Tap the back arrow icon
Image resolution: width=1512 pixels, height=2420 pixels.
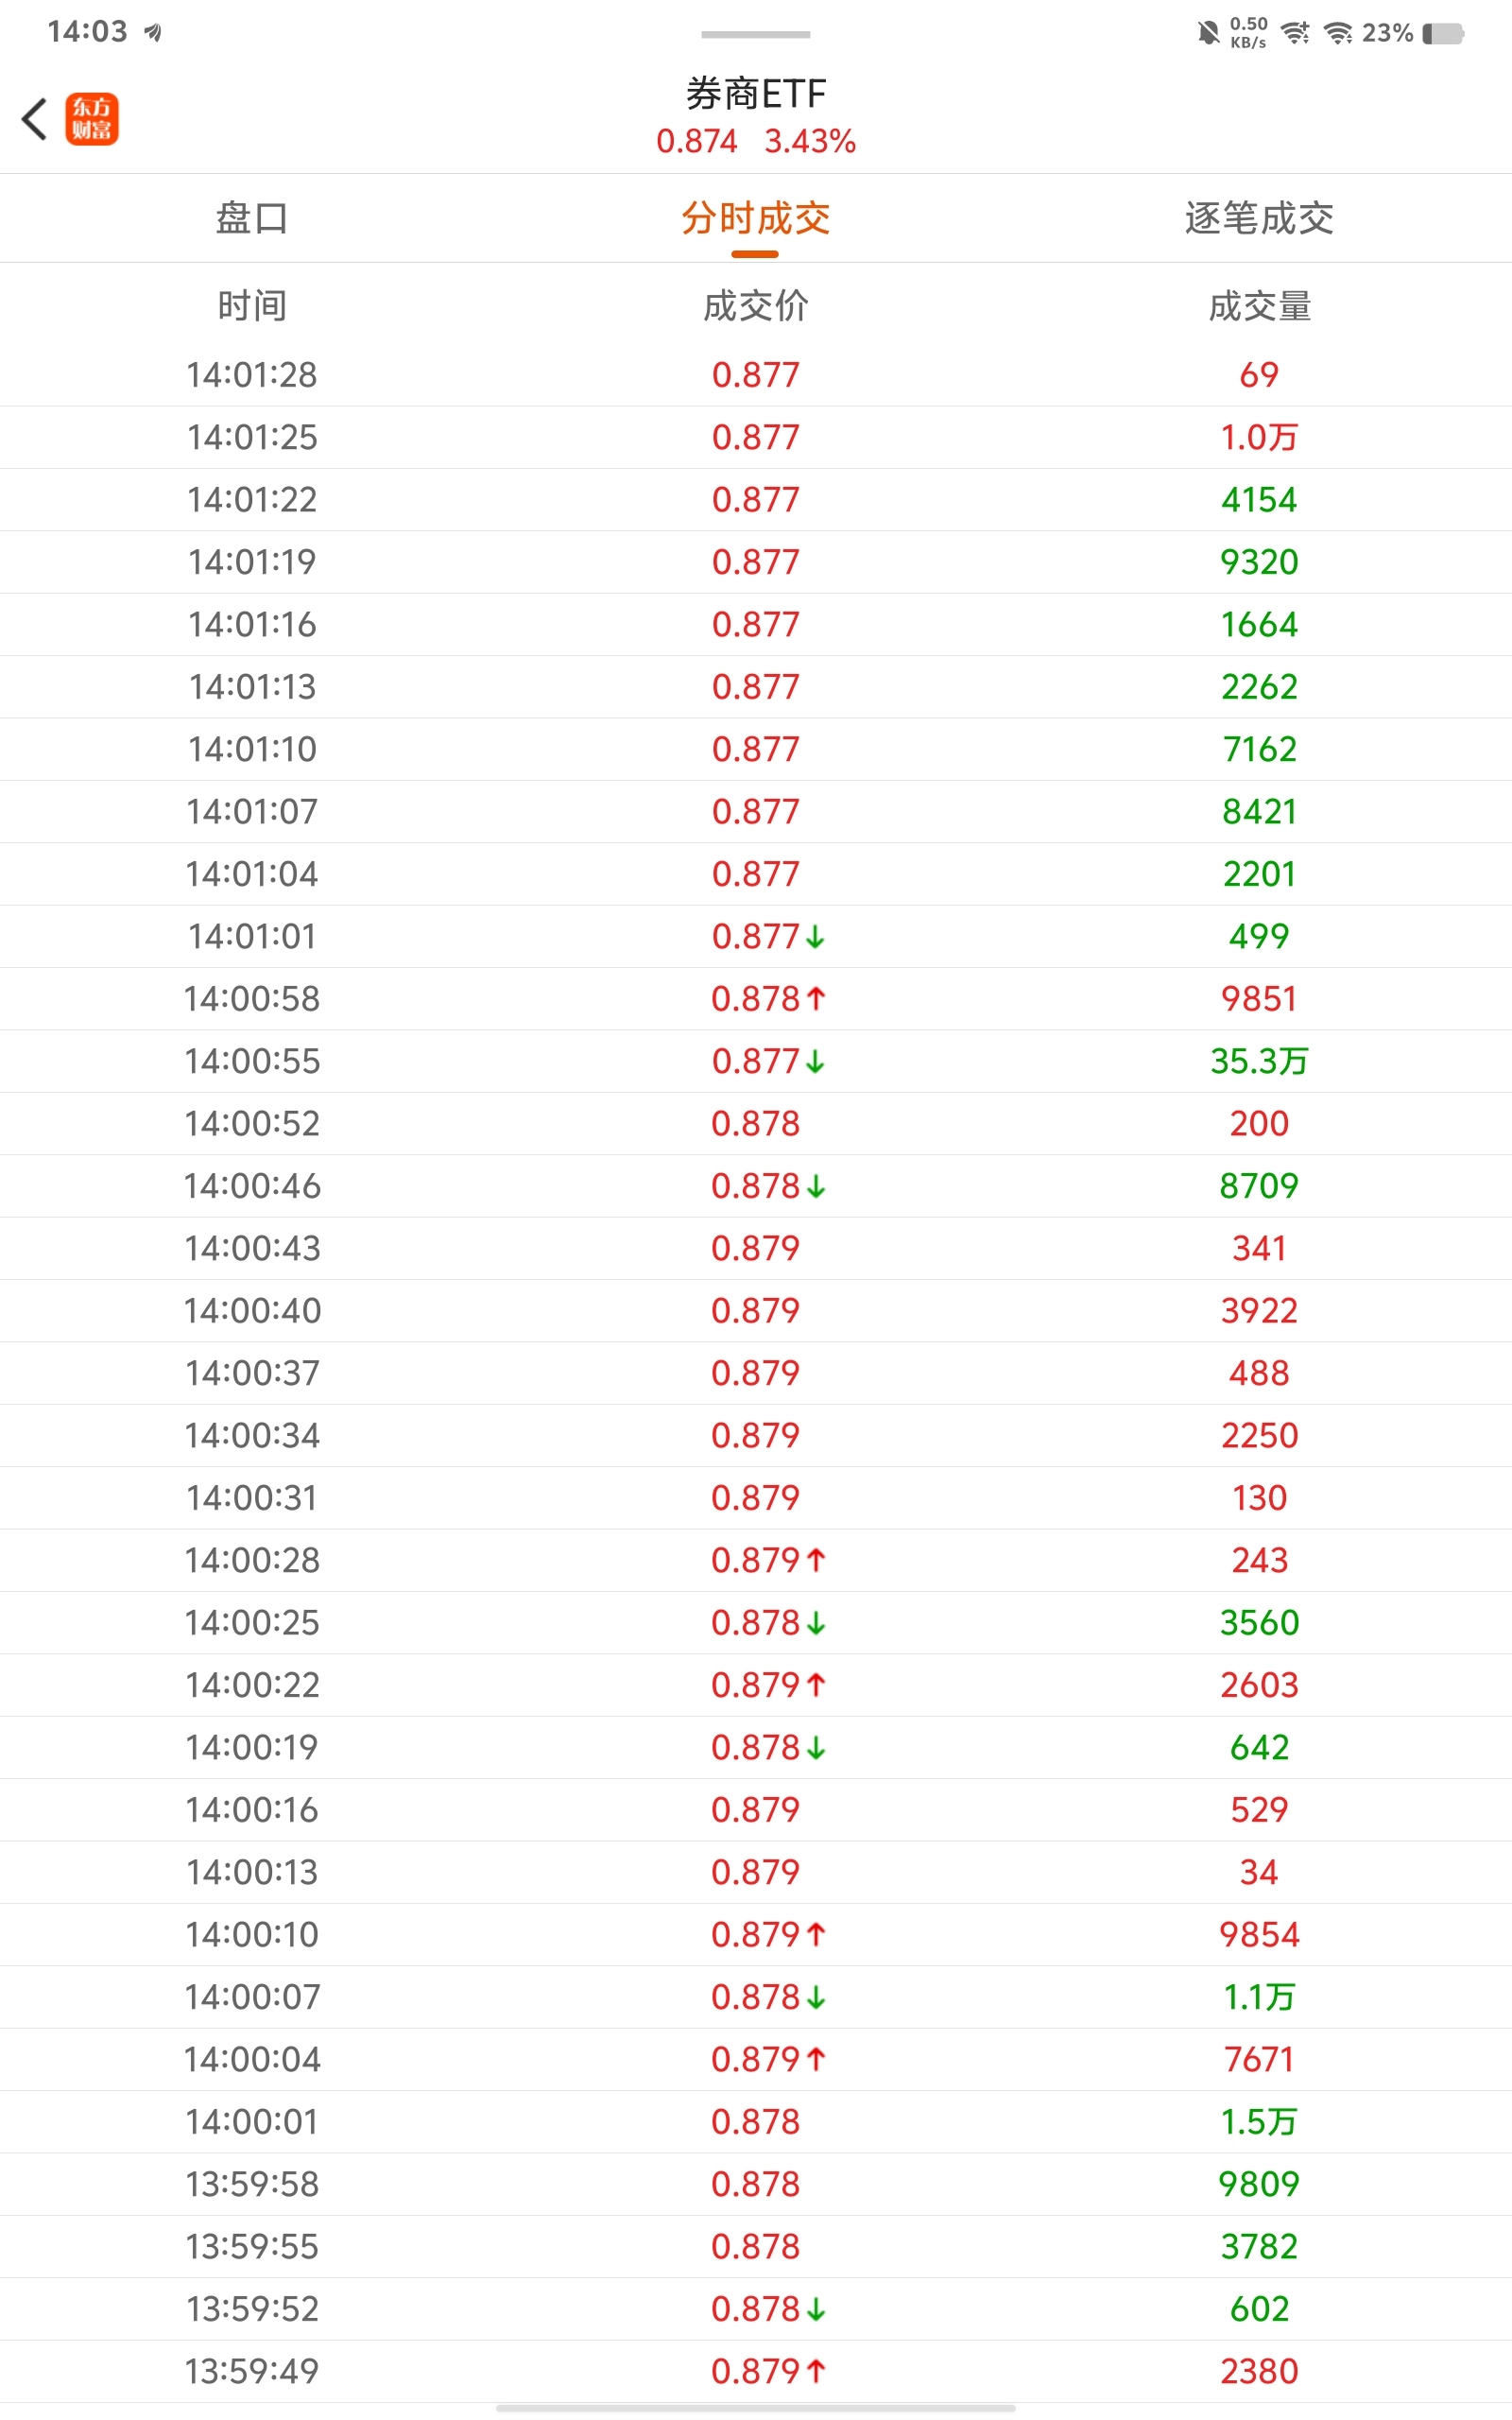[34, 119]
